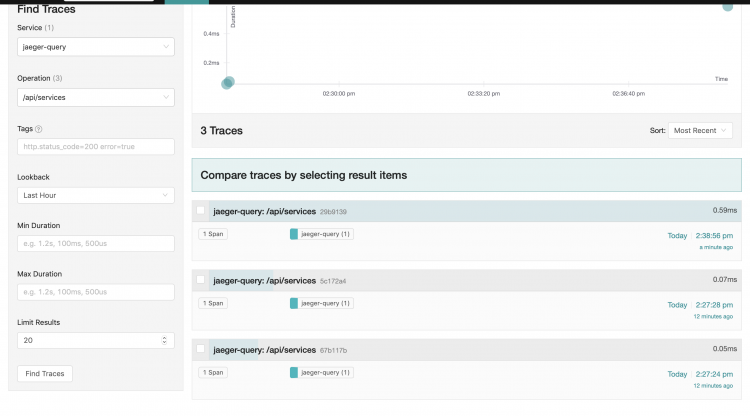
Task: Click the 1 Span tag in second trace
Action: [213, 303]
